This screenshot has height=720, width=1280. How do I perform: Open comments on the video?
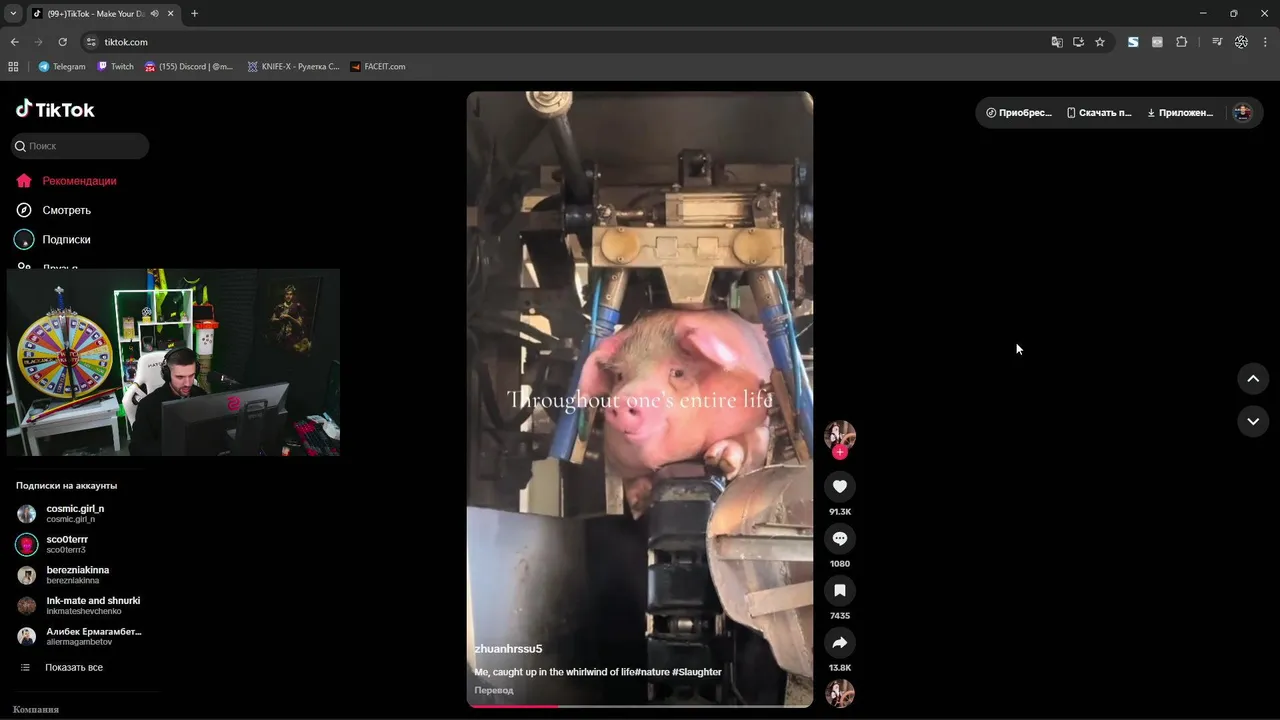[x=840, y=539]
